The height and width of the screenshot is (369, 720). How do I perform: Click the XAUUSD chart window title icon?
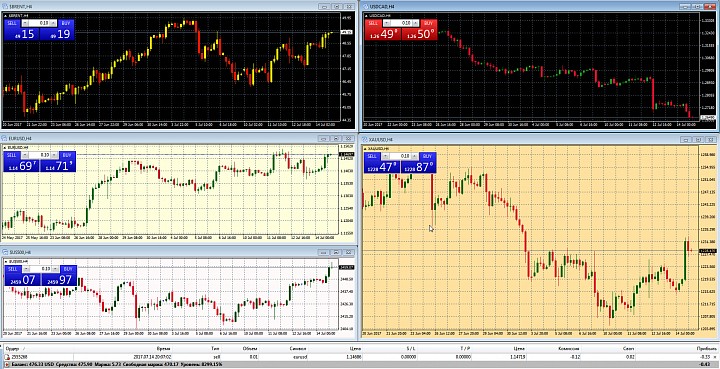[365, 139]
